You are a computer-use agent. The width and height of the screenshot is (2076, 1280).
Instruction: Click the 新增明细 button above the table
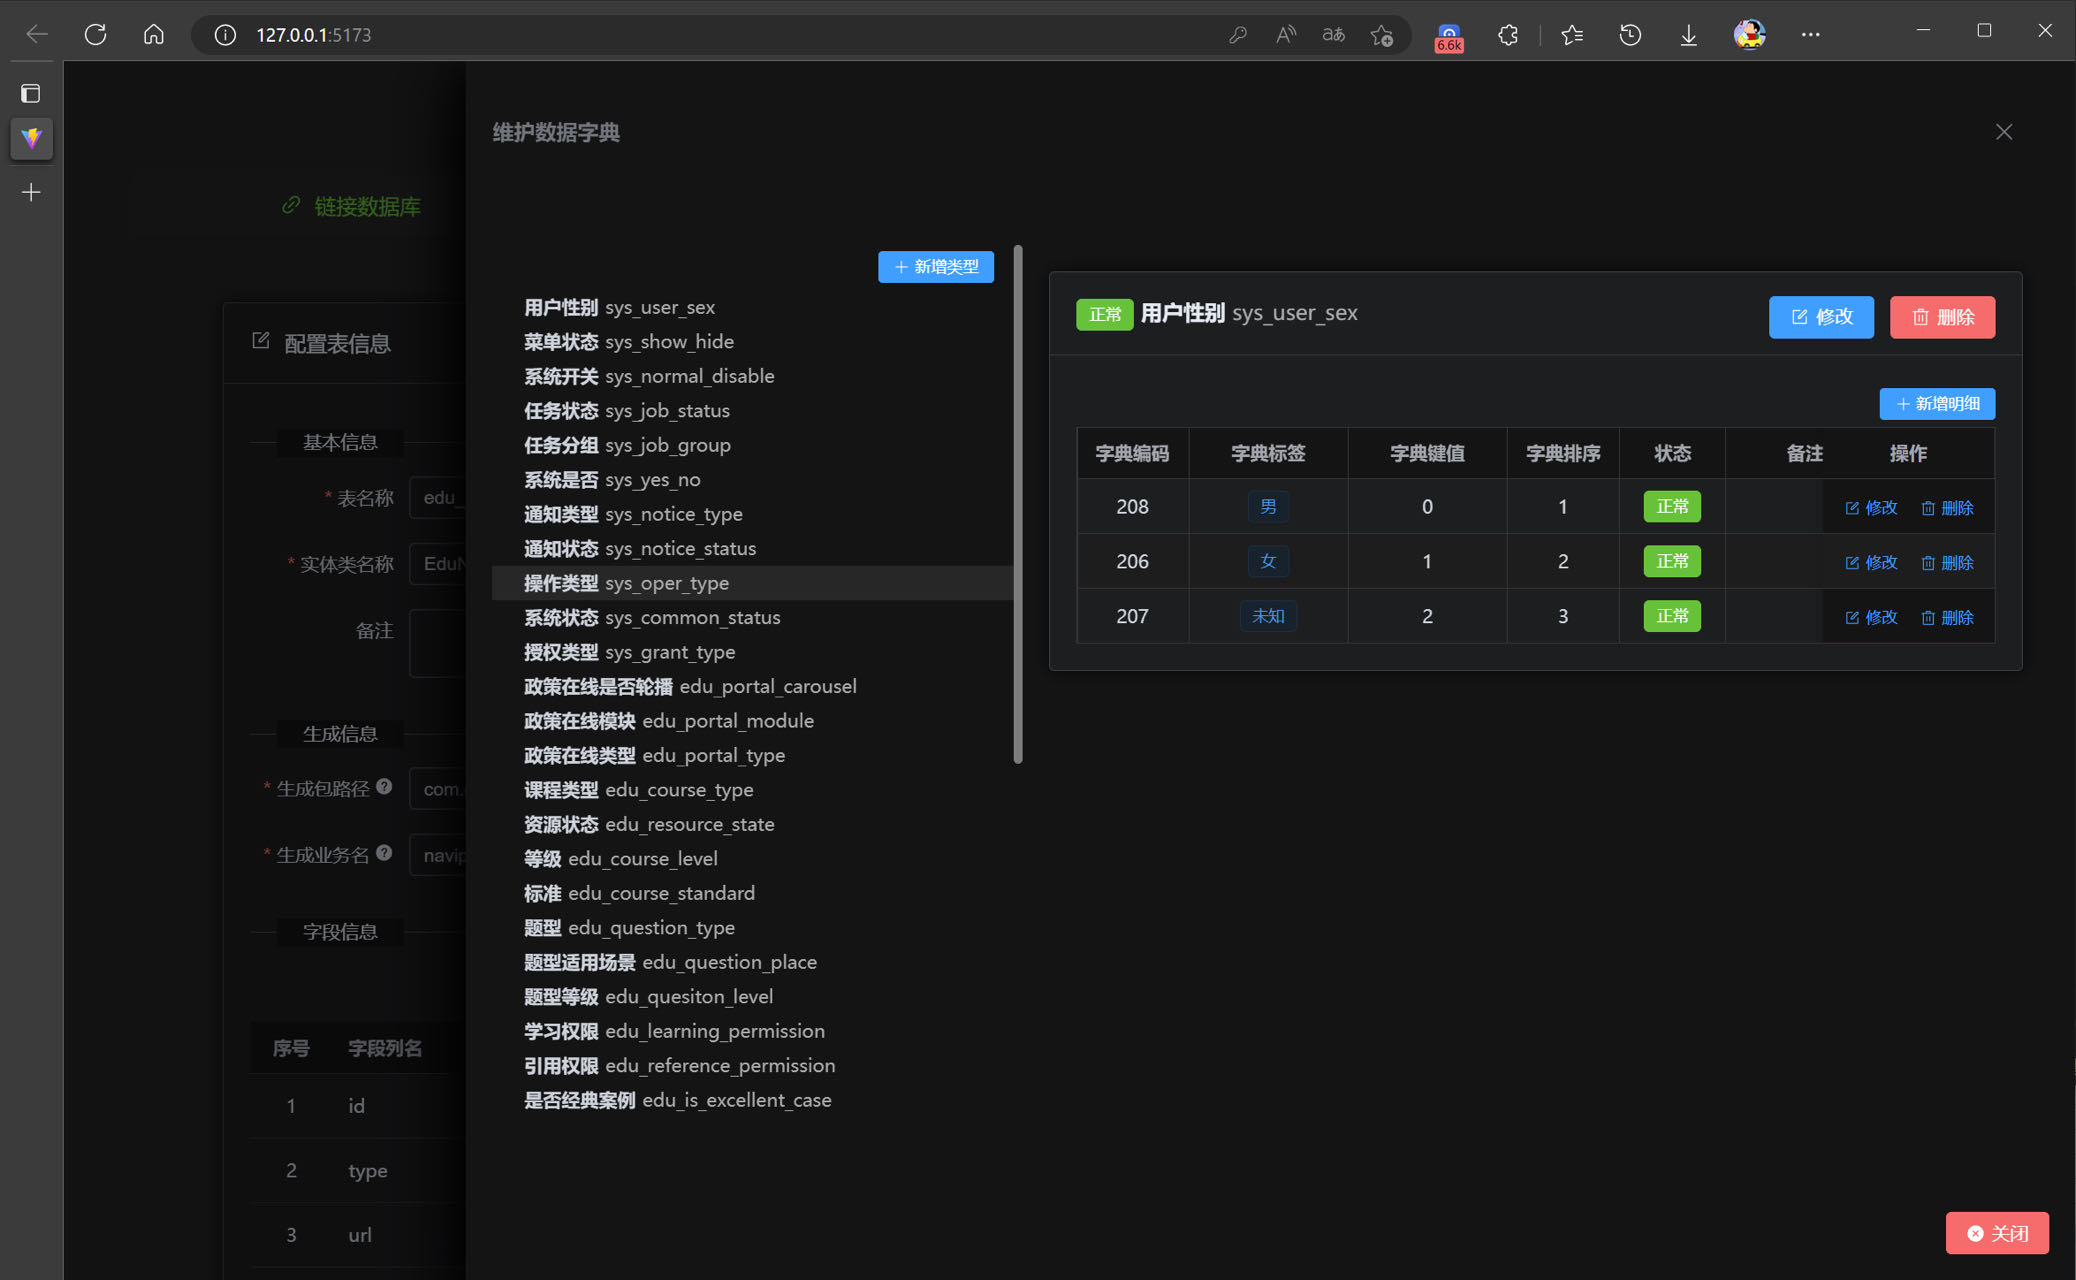click(x=1937, y=403)
